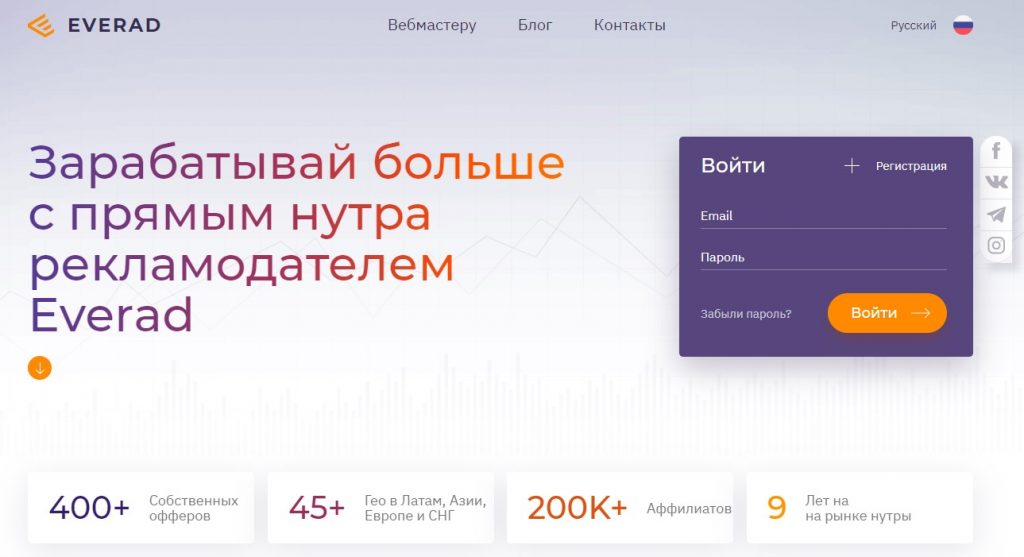
Task: Click the headline word рекламодателем
Action: click(x=242, y=266)
